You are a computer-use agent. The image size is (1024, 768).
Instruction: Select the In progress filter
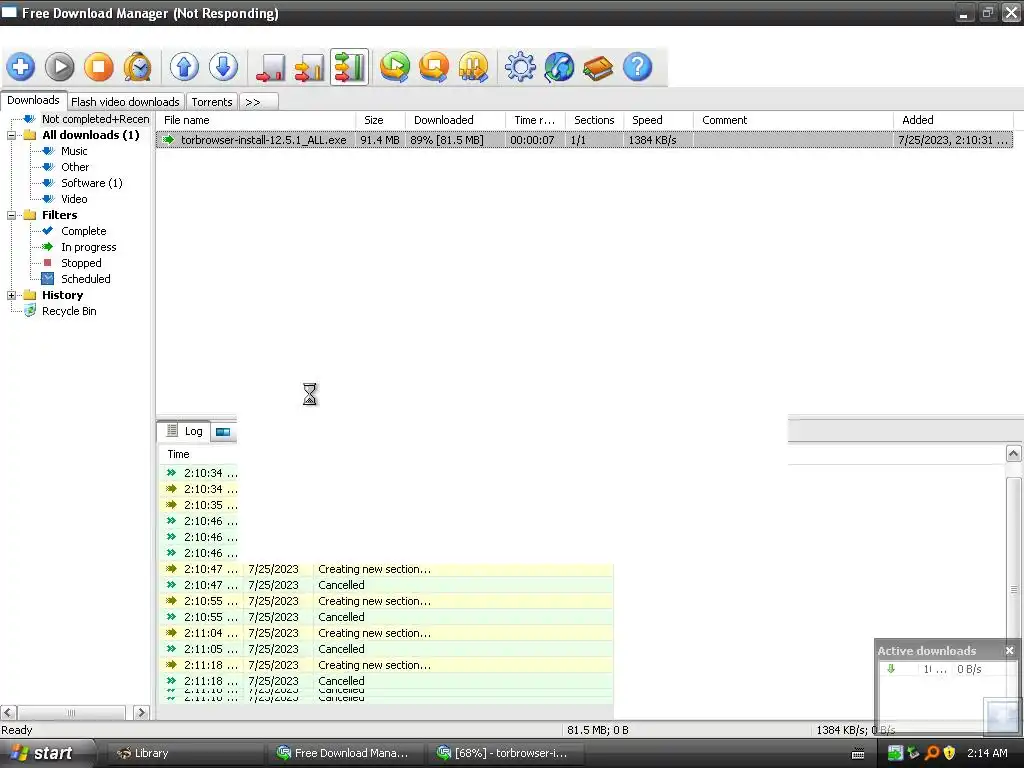pyautogui.click(x=89, y=247)
